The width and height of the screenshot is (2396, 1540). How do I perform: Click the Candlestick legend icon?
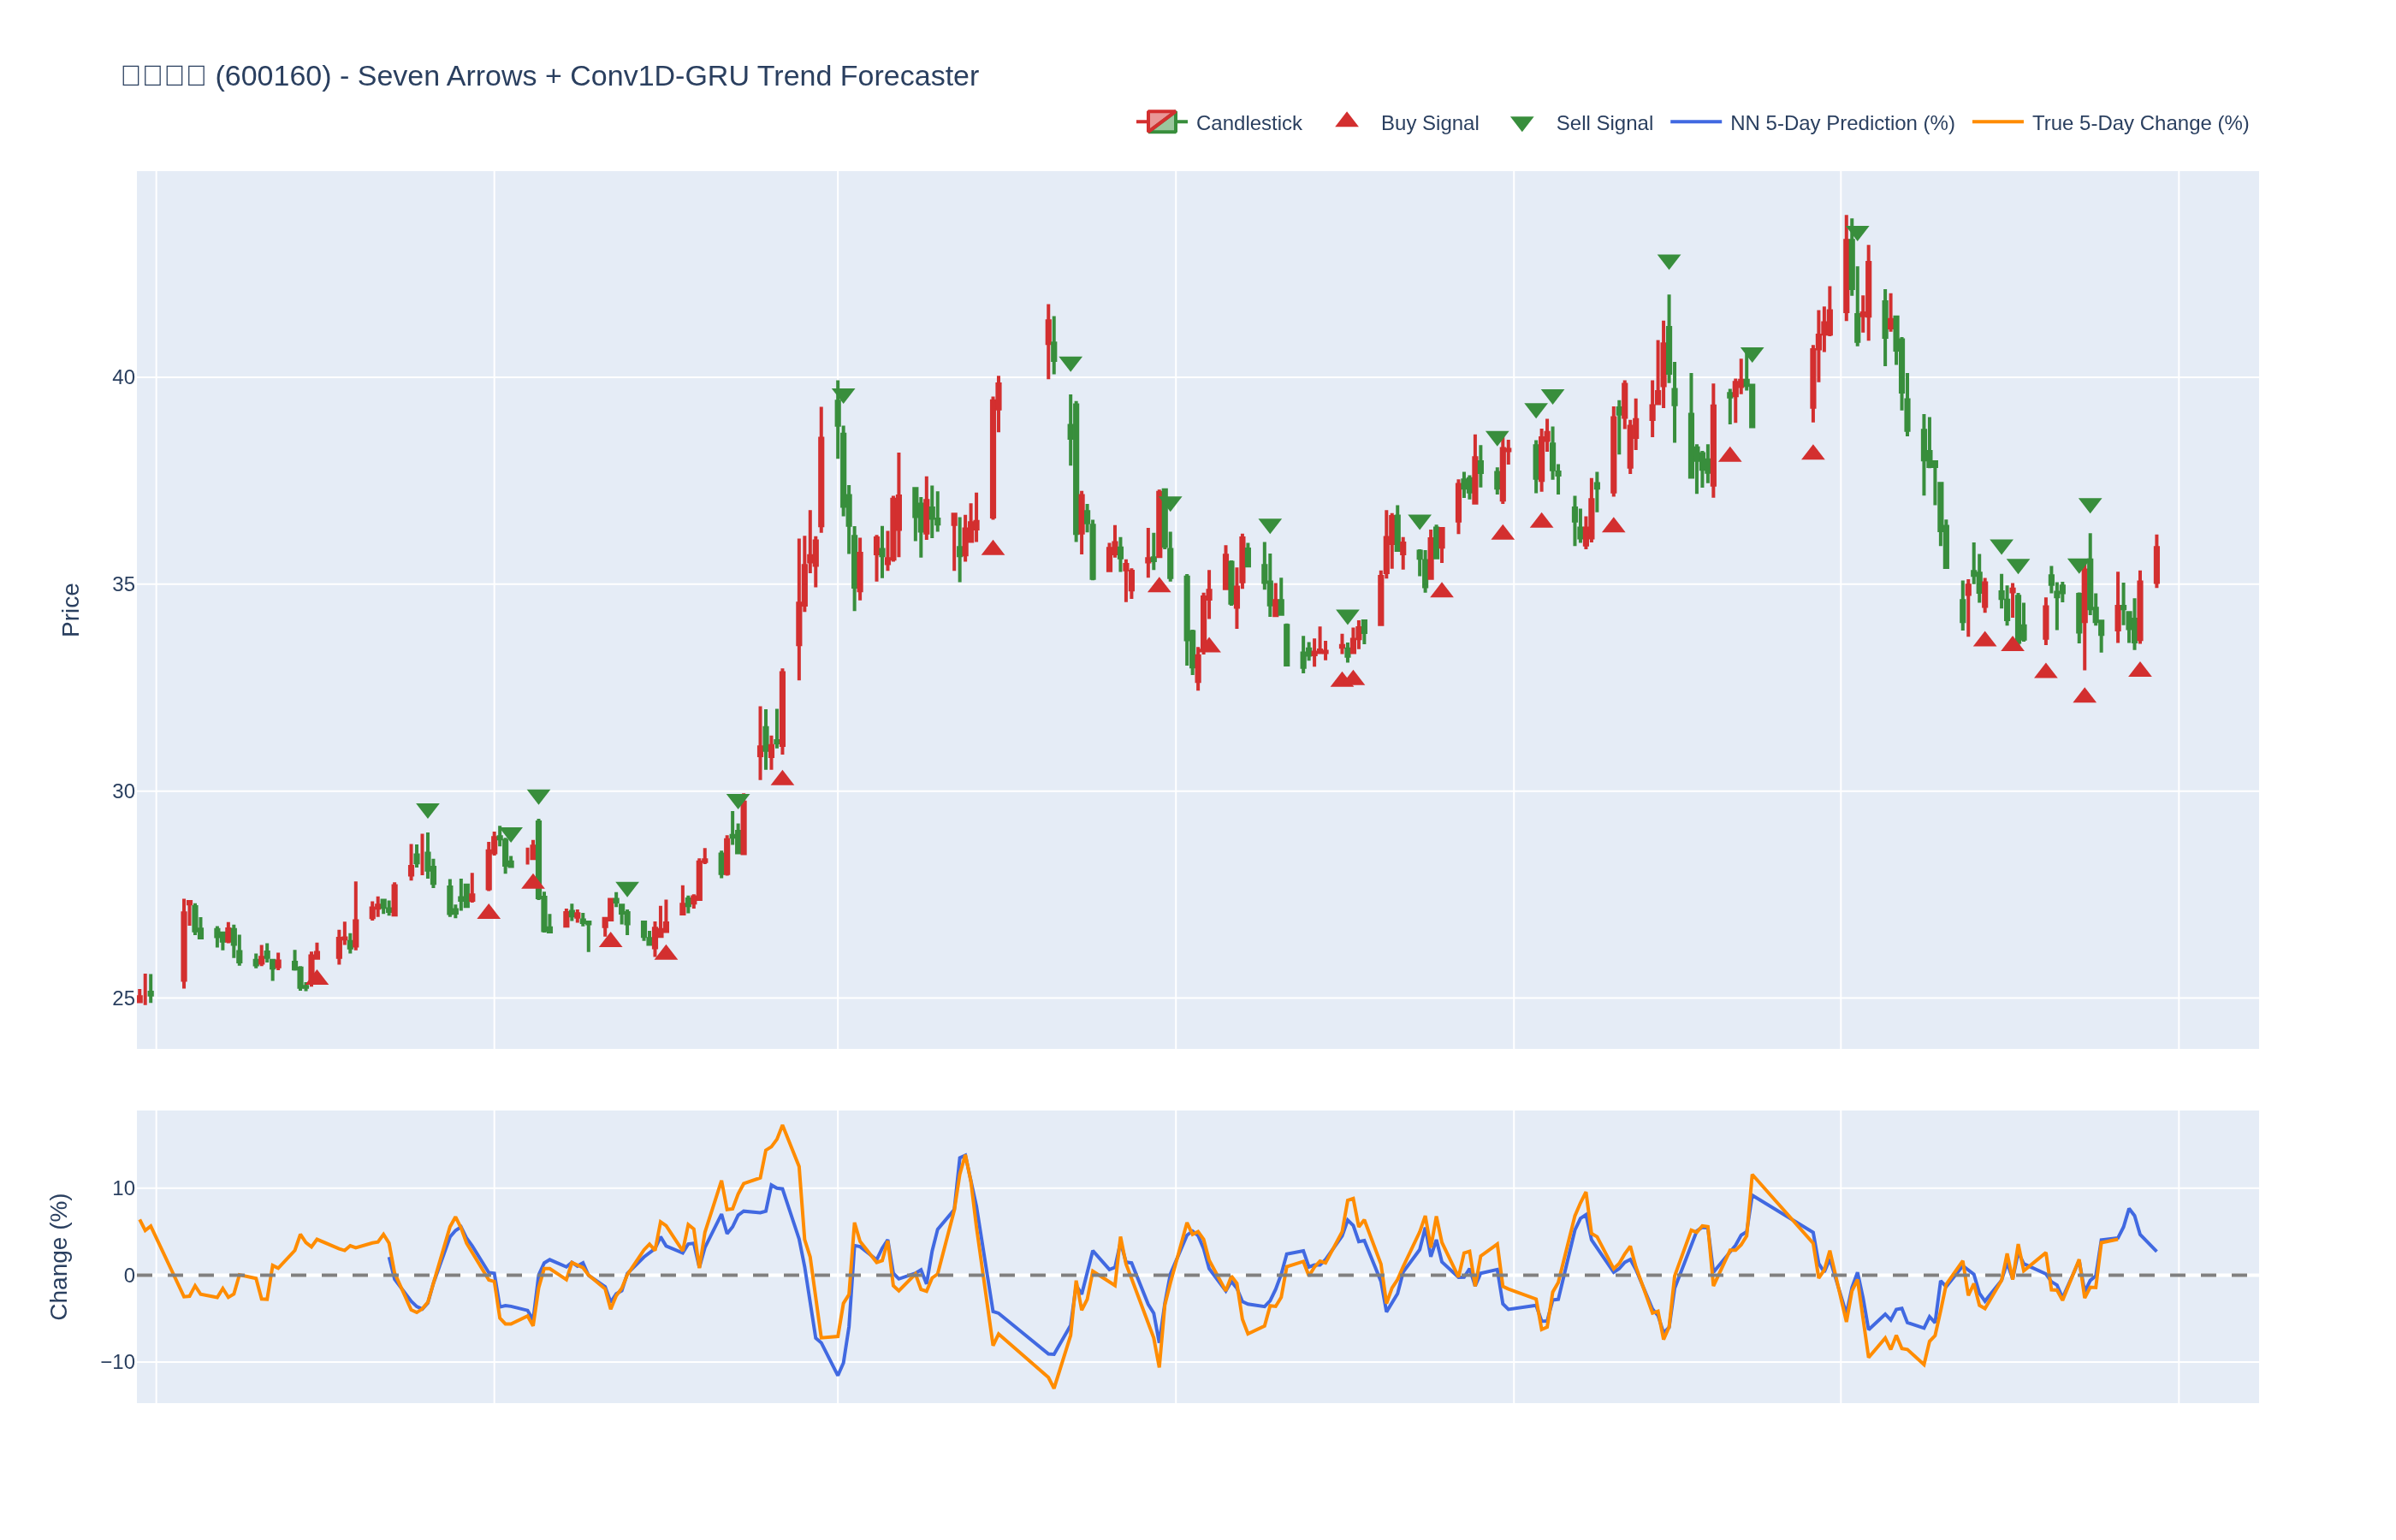point(1161,122)
